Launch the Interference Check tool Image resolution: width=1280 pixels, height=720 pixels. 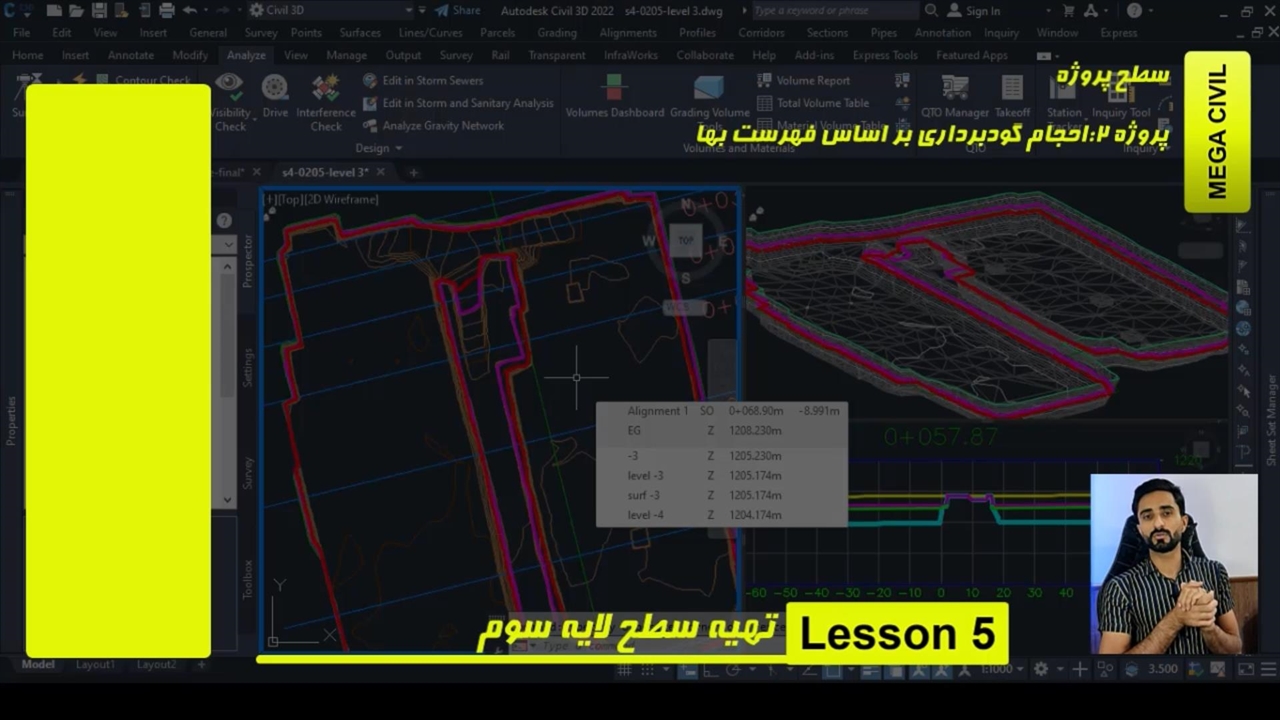tap(325, 101)
